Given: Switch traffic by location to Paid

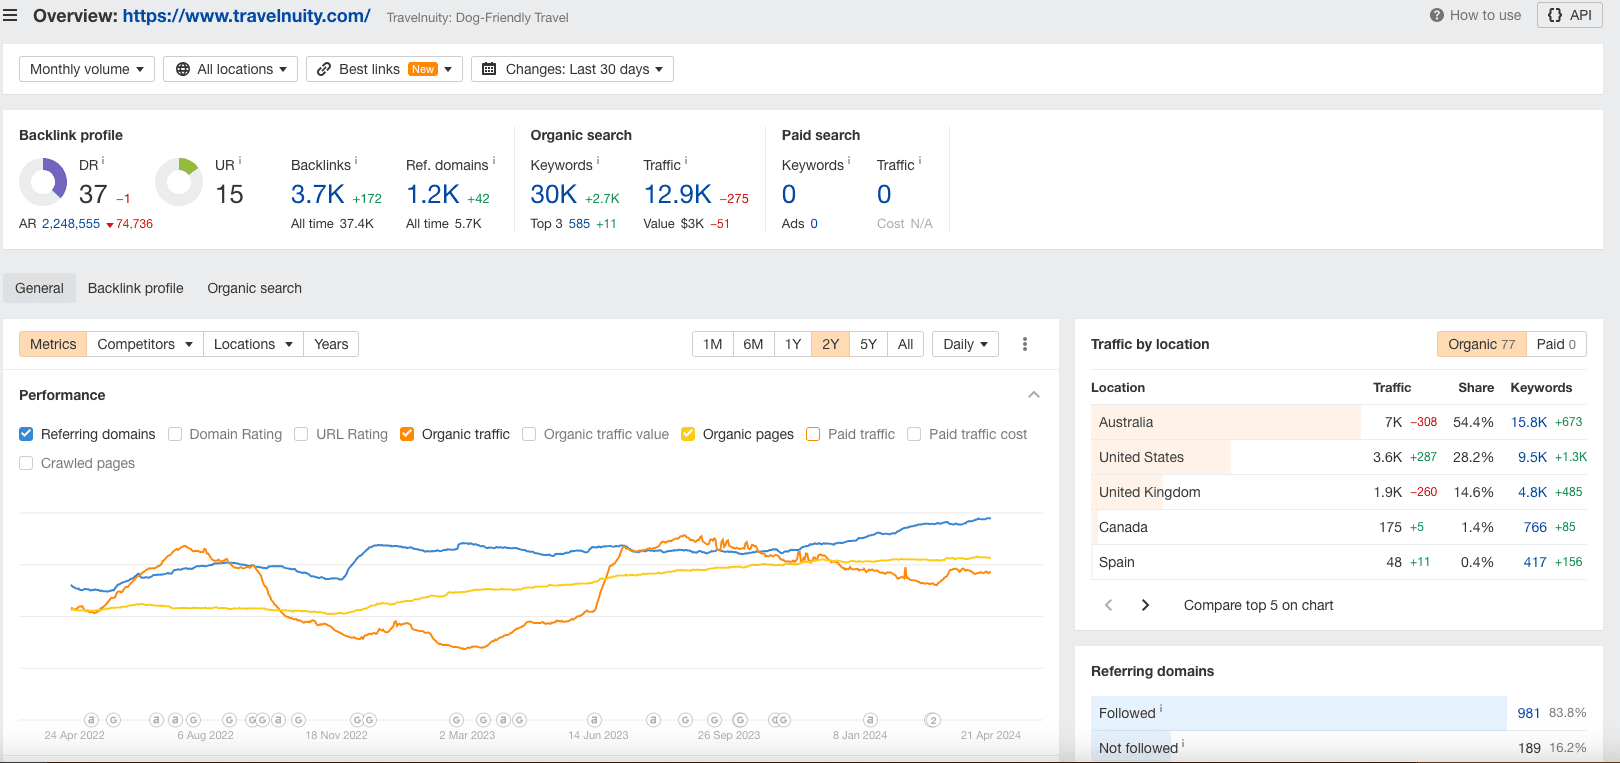Looking at the screenshot, I should click(1556, 344).
